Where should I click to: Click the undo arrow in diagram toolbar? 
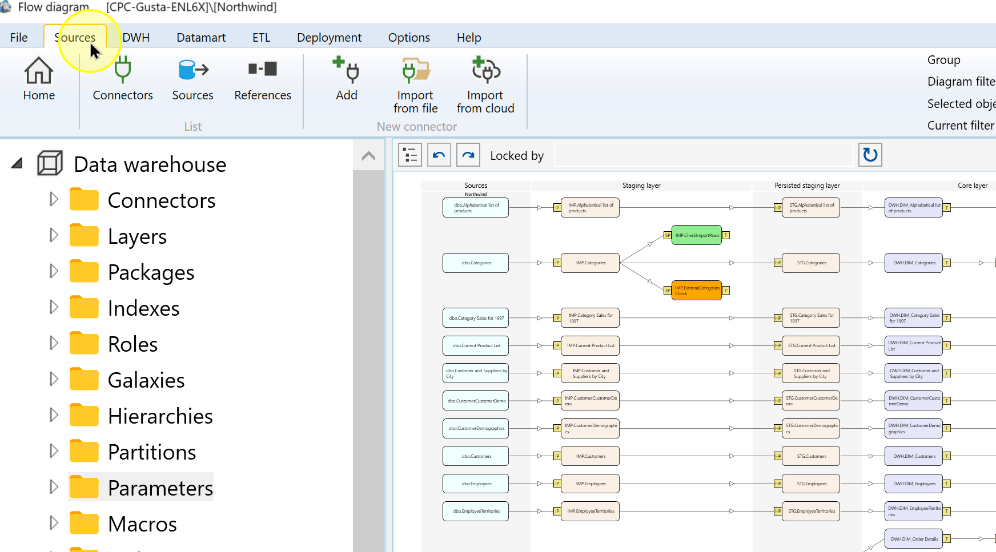click(439, 155)
